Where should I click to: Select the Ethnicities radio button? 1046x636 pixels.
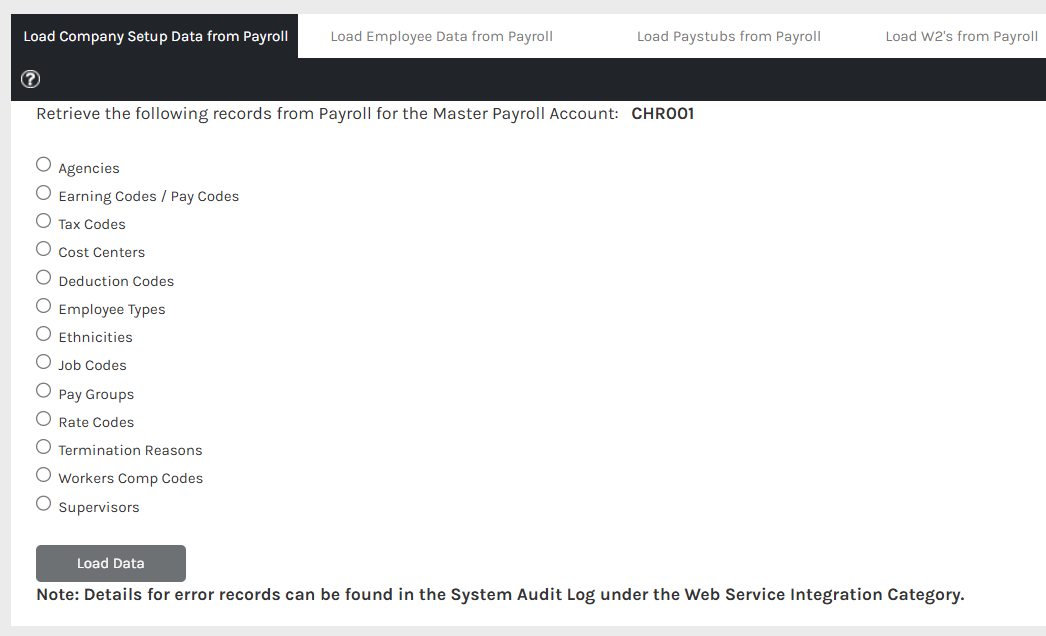pos(43,334)
